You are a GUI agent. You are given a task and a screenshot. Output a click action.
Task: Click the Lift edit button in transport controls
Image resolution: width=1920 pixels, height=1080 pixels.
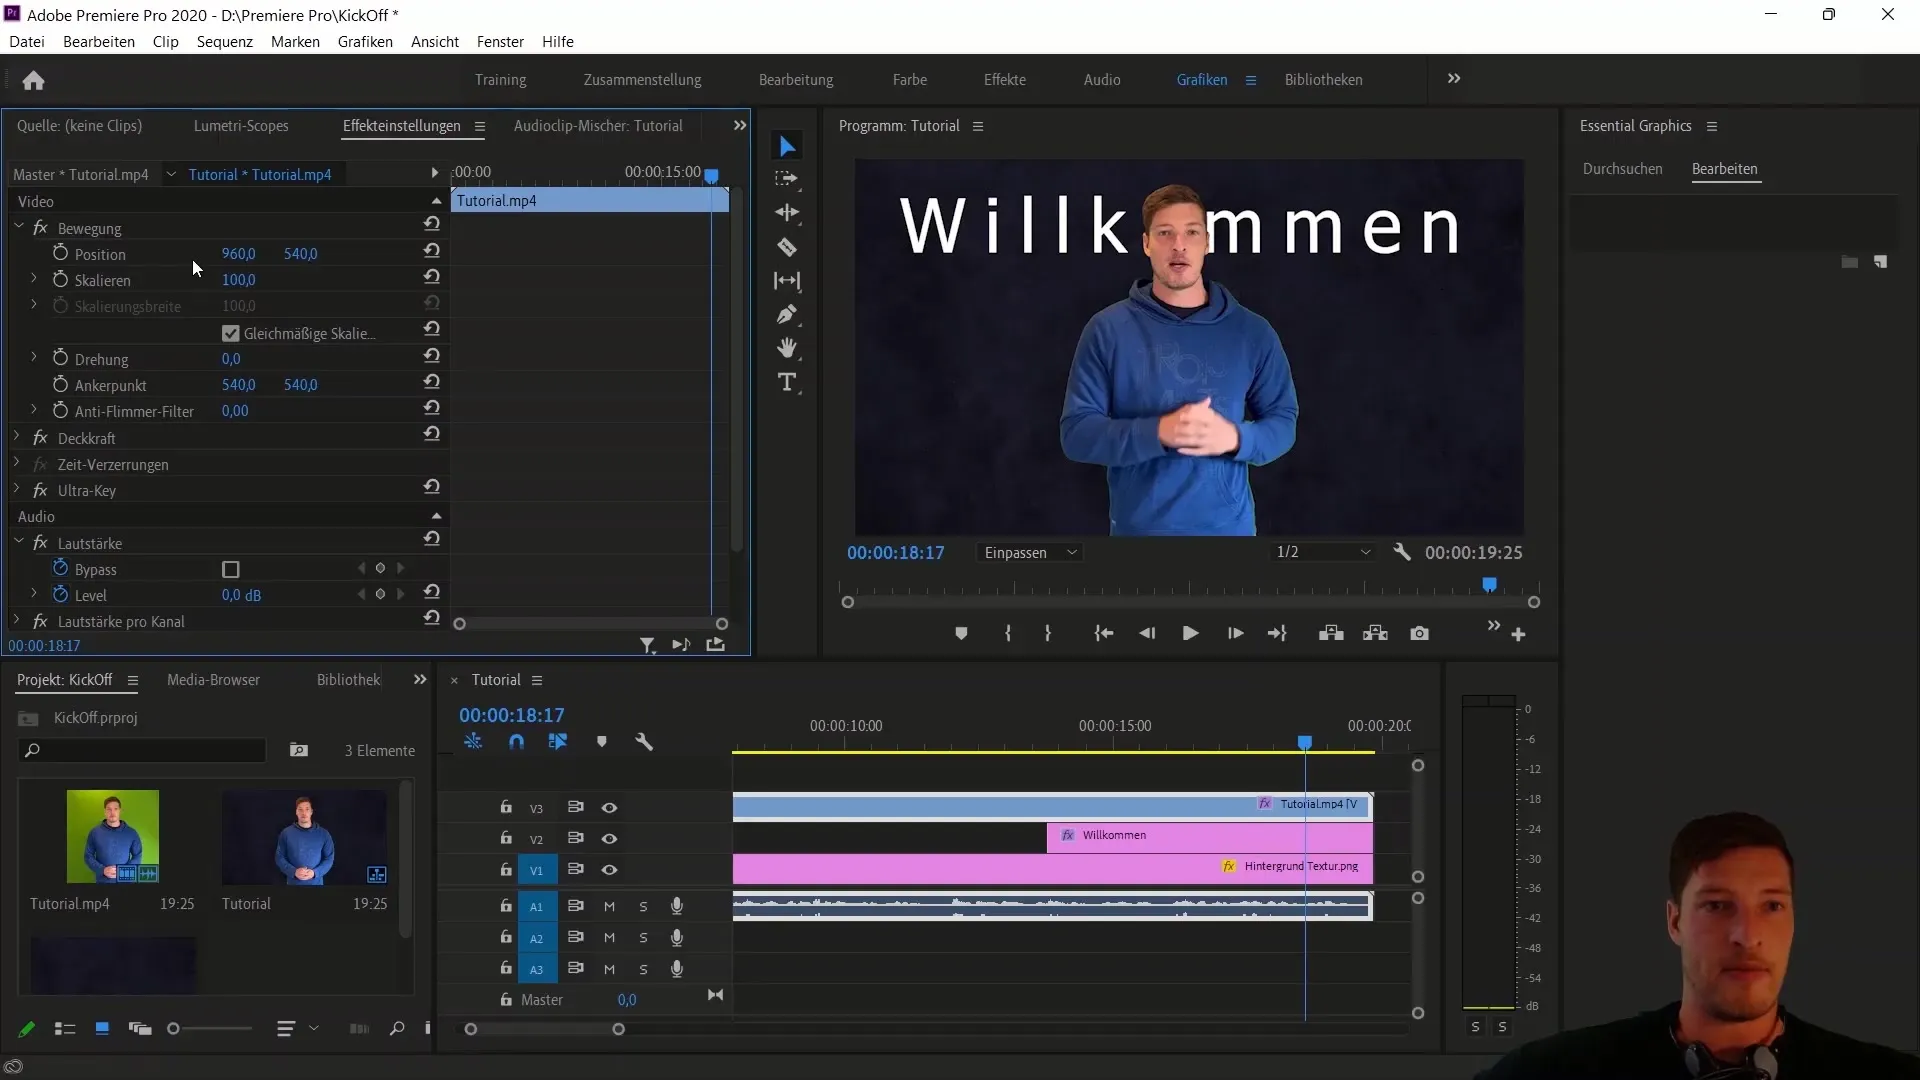click(1331, 633)
